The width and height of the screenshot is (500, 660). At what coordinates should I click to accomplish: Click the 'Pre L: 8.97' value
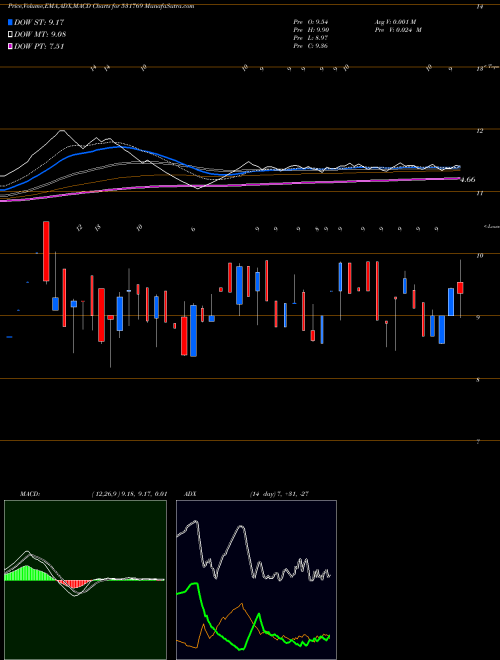point(311,38)
